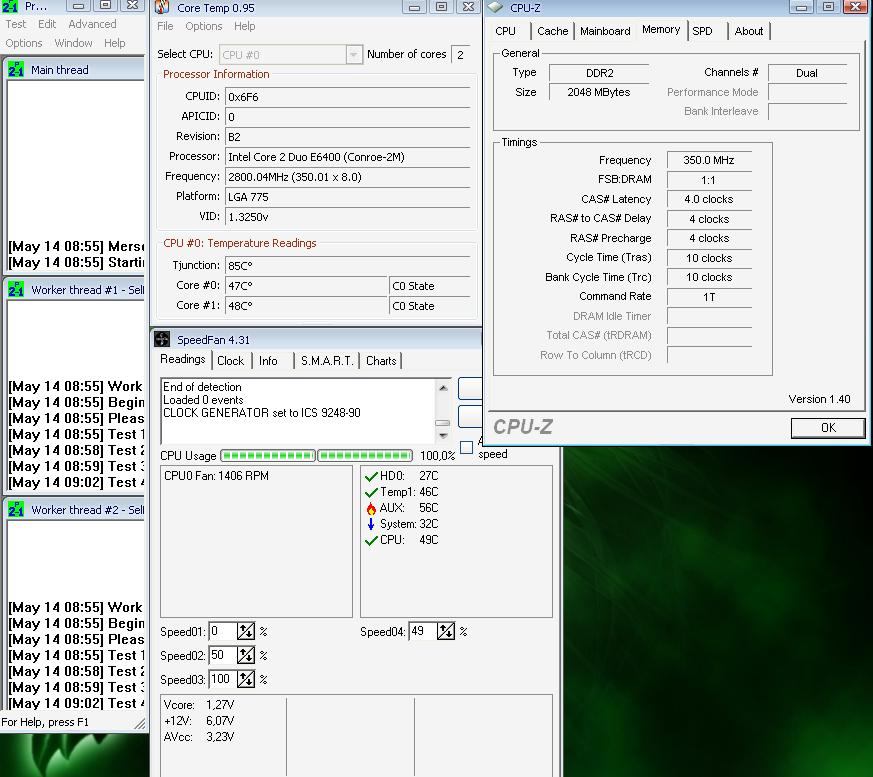Click the Processor field showing Intel Core 2 Duo
The height and width of the screenshot is (777, 873).
[x=348, y=157]
